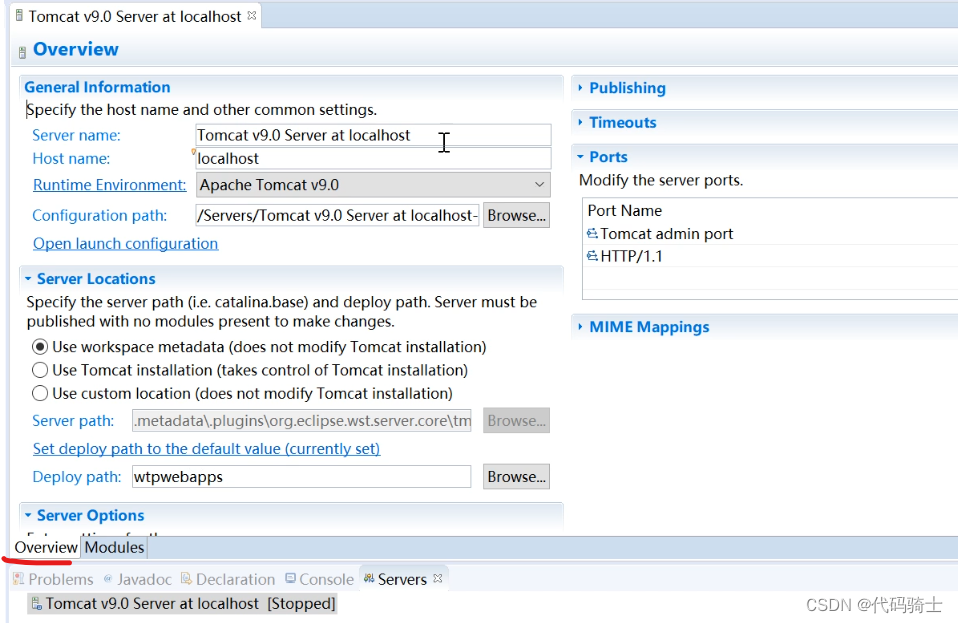Click the Servers view icon
The image size is (958, 623).
[368, 579]
